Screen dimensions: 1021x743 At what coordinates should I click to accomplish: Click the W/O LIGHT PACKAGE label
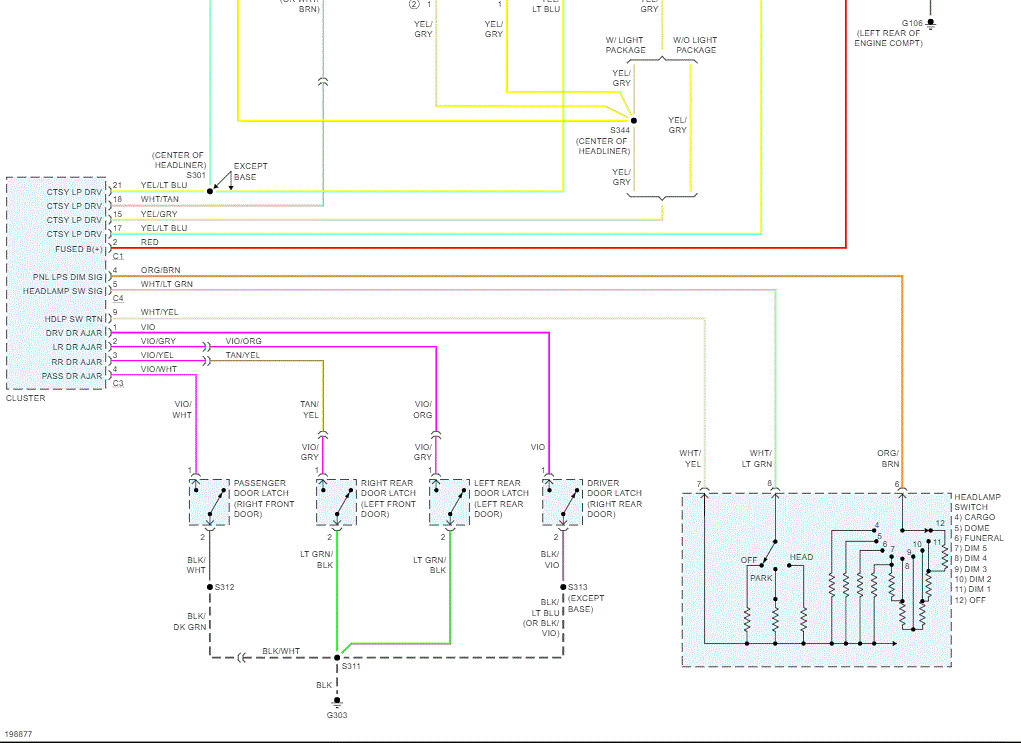[695, 45]
